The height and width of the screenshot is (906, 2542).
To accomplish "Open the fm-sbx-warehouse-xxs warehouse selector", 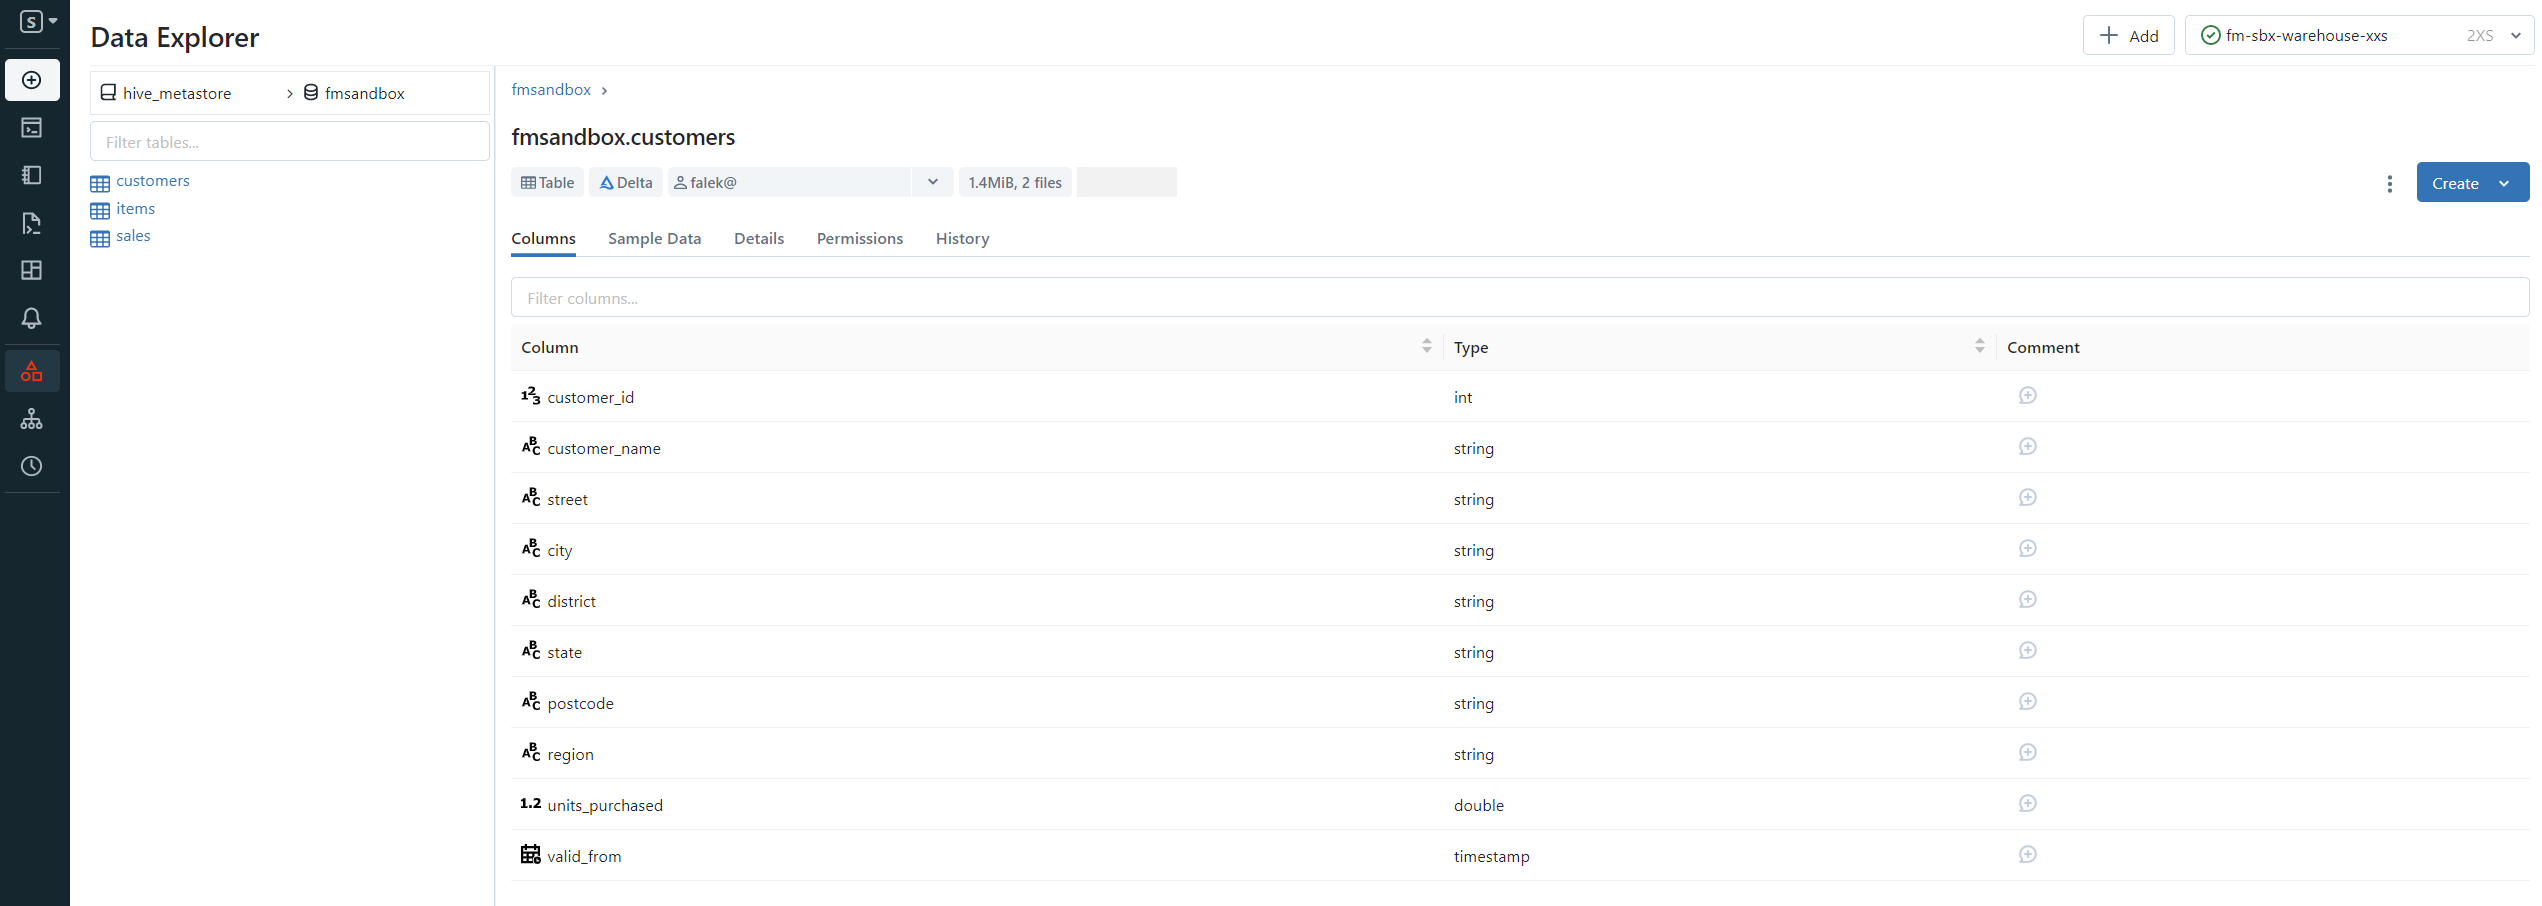I will pyautogui.click(x=2358, y=35).
